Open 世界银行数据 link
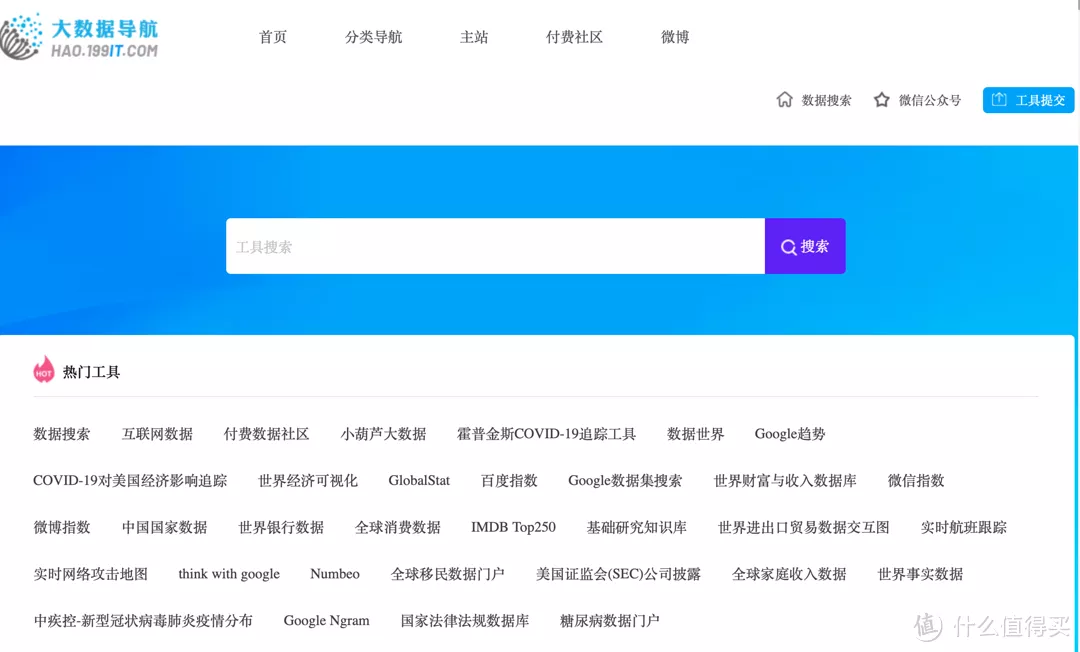1080x652 pixels. 281,527
